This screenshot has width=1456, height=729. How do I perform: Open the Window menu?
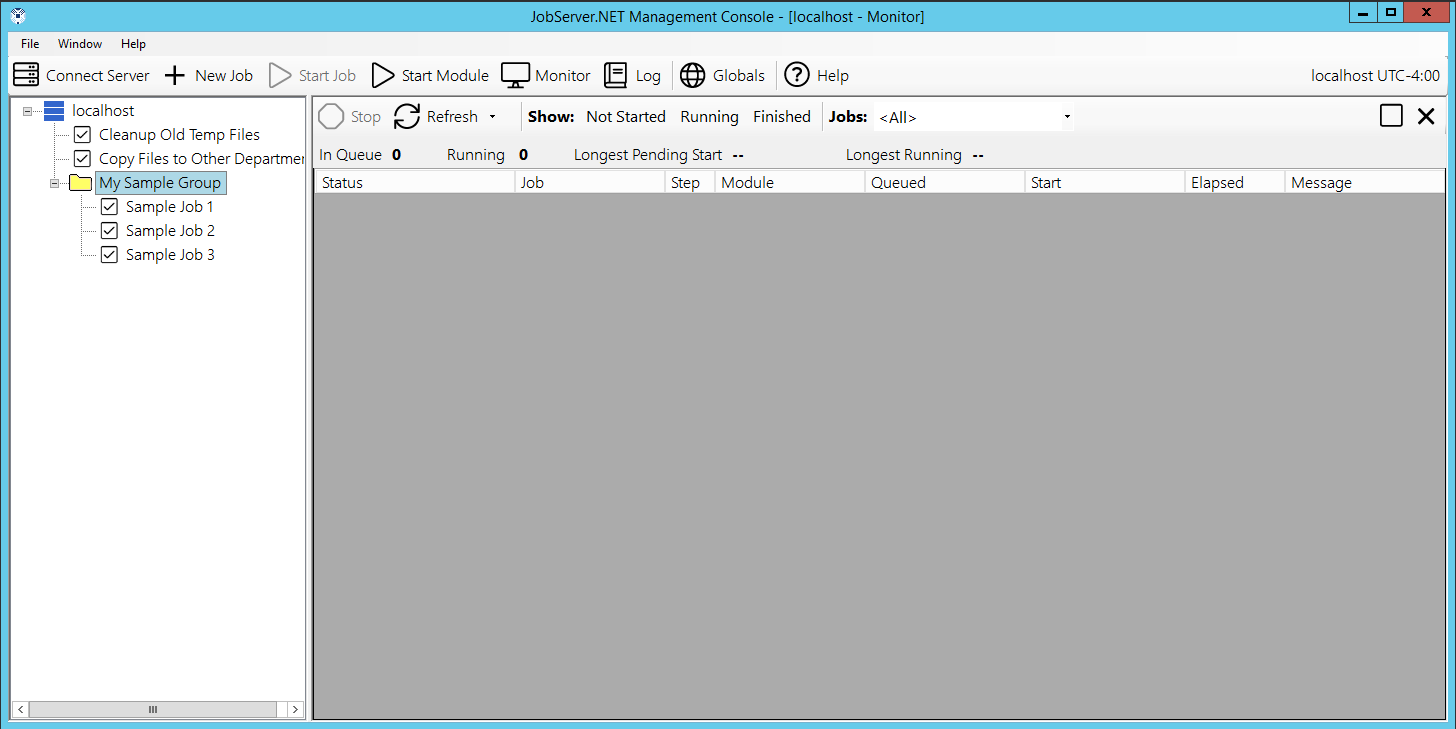pos(80,44)
